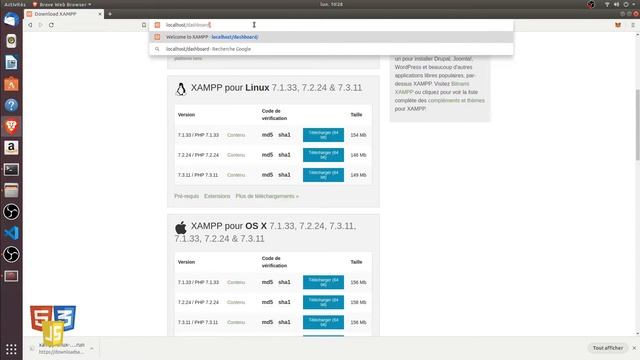Click the bookmark icon beside address bar

[x=144, y=25]
